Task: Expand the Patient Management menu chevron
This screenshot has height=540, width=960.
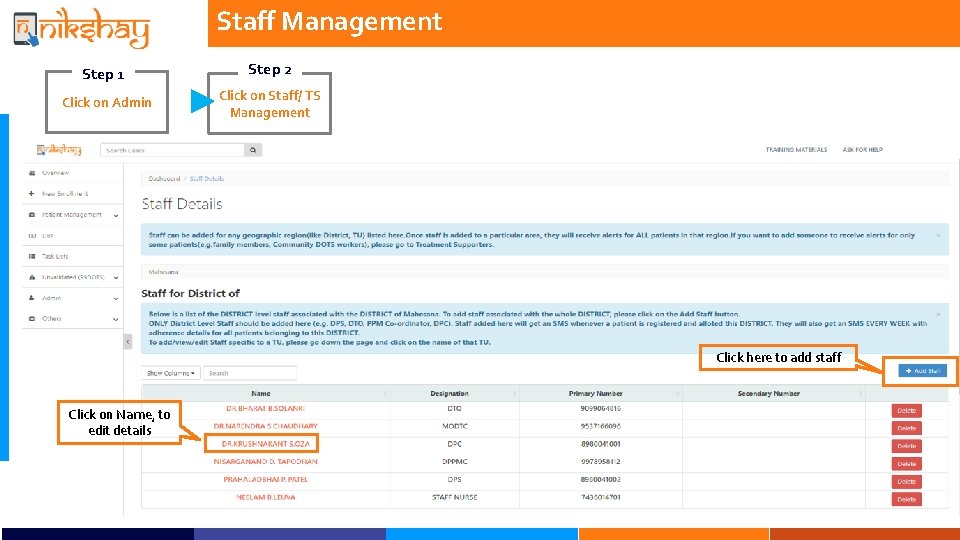Action: click(x=116, y=216)
